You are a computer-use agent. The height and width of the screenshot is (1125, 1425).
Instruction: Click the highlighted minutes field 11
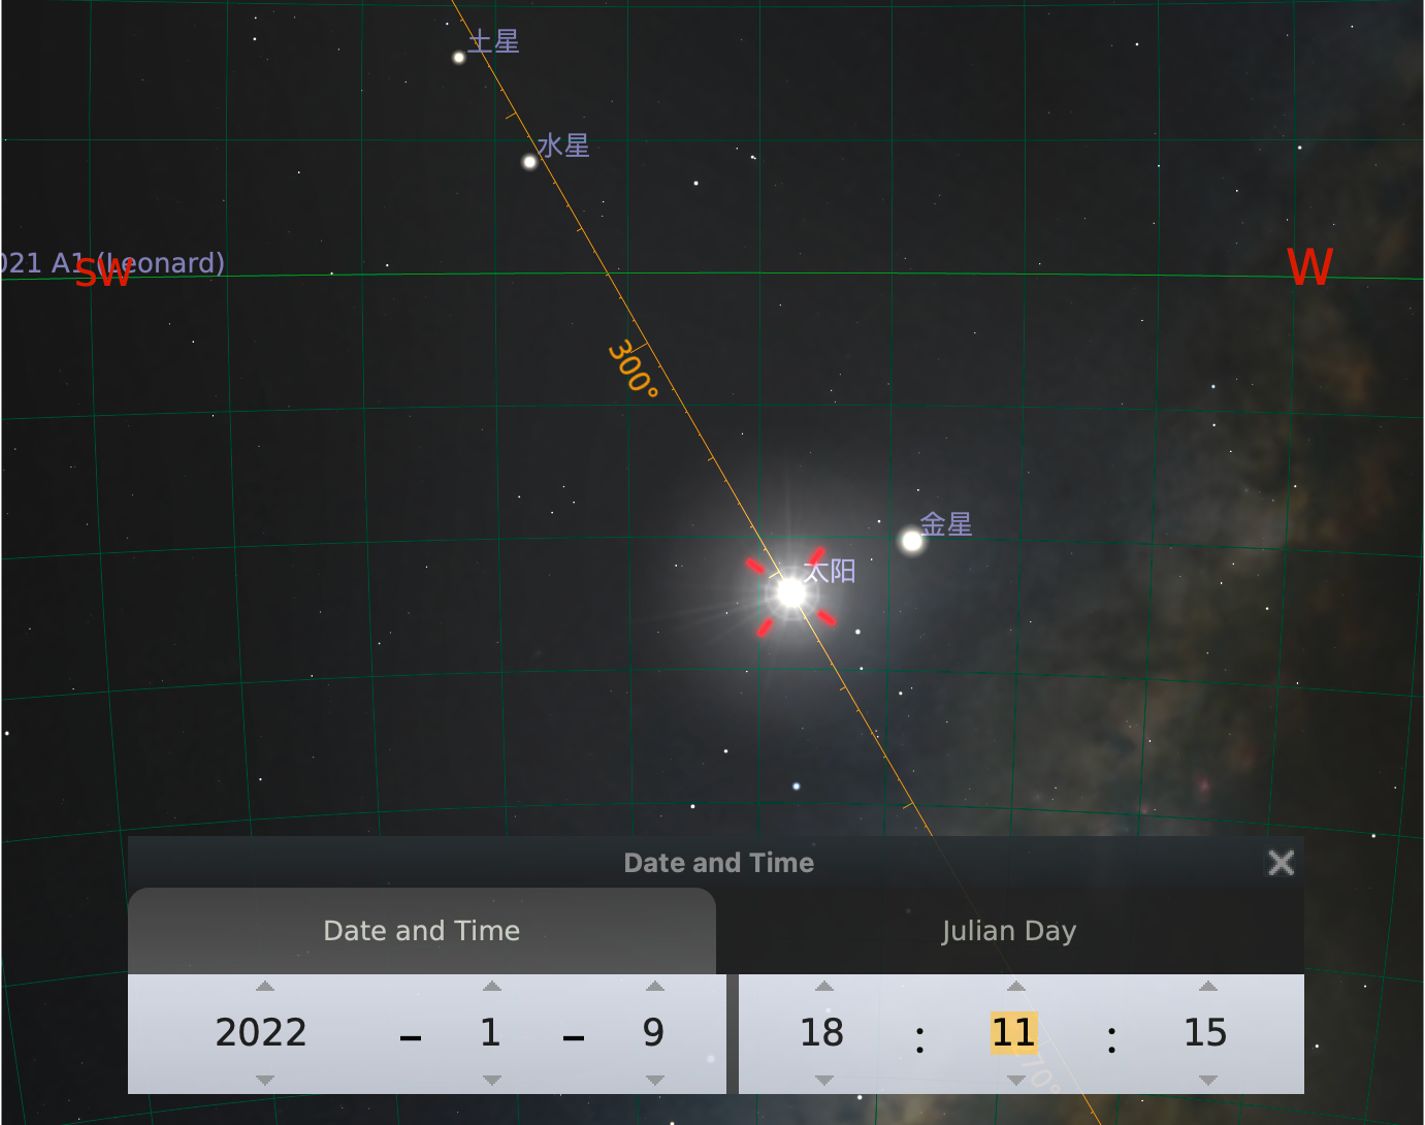click(1014, 1033)
